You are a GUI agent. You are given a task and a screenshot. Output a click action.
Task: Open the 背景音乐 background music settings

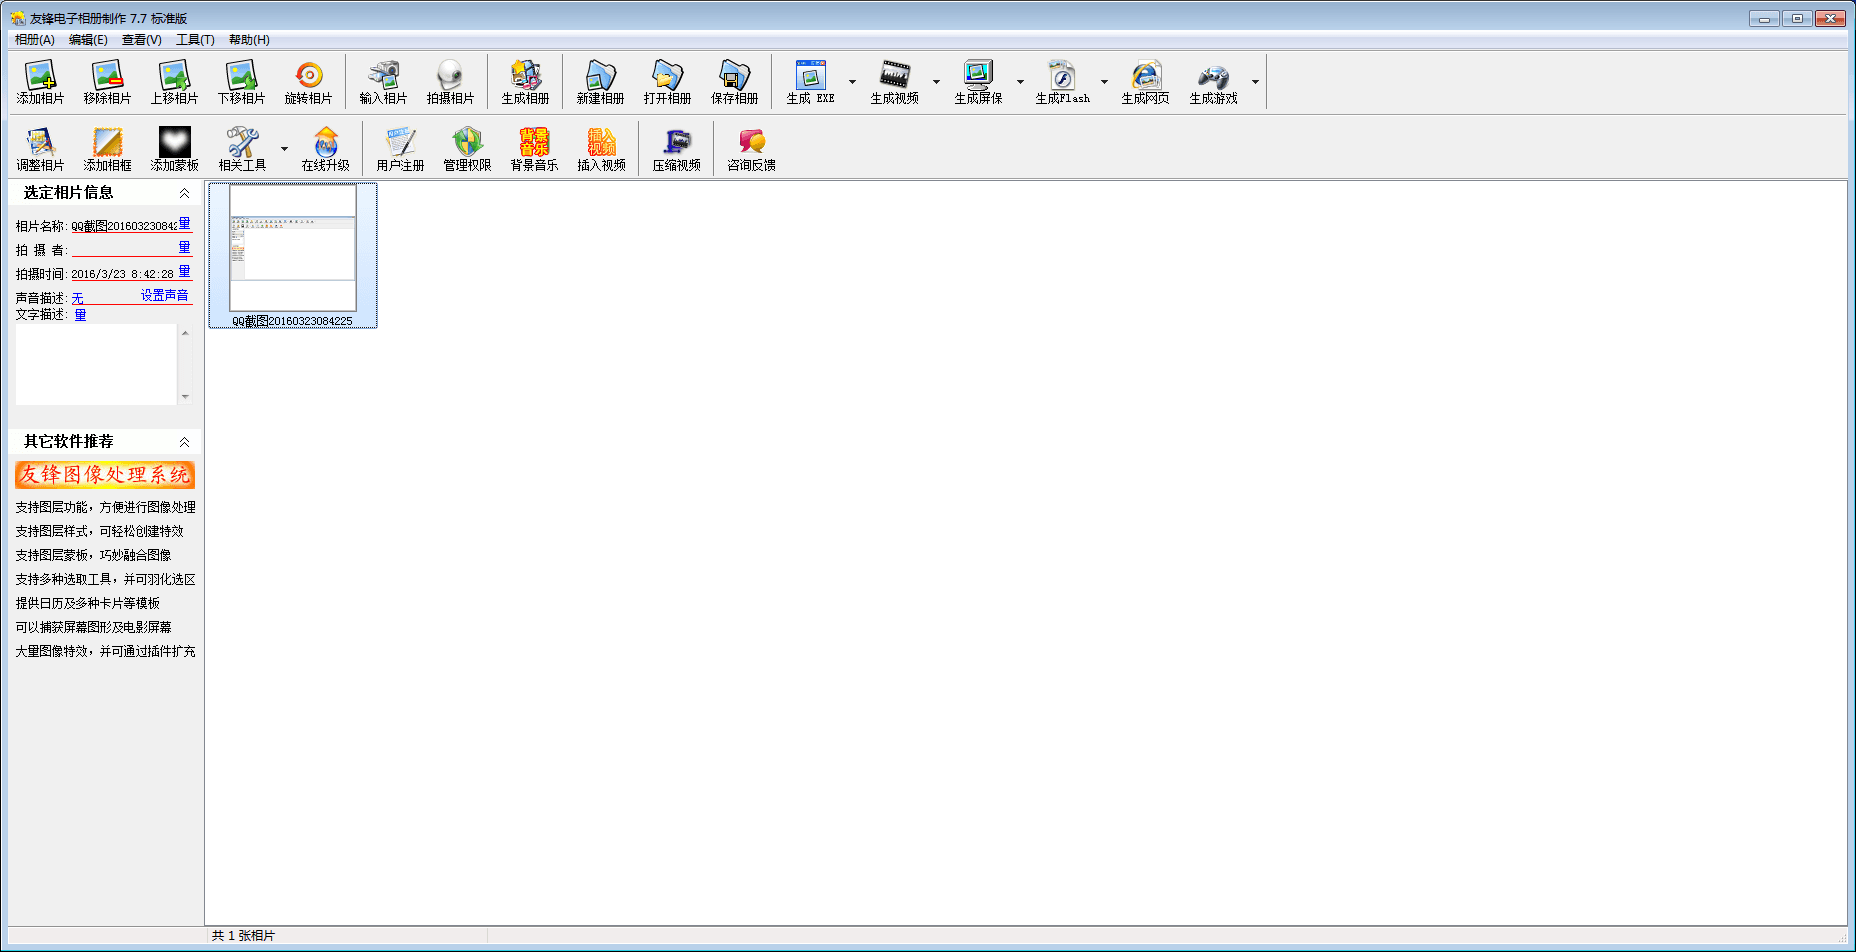pos(534,149)
